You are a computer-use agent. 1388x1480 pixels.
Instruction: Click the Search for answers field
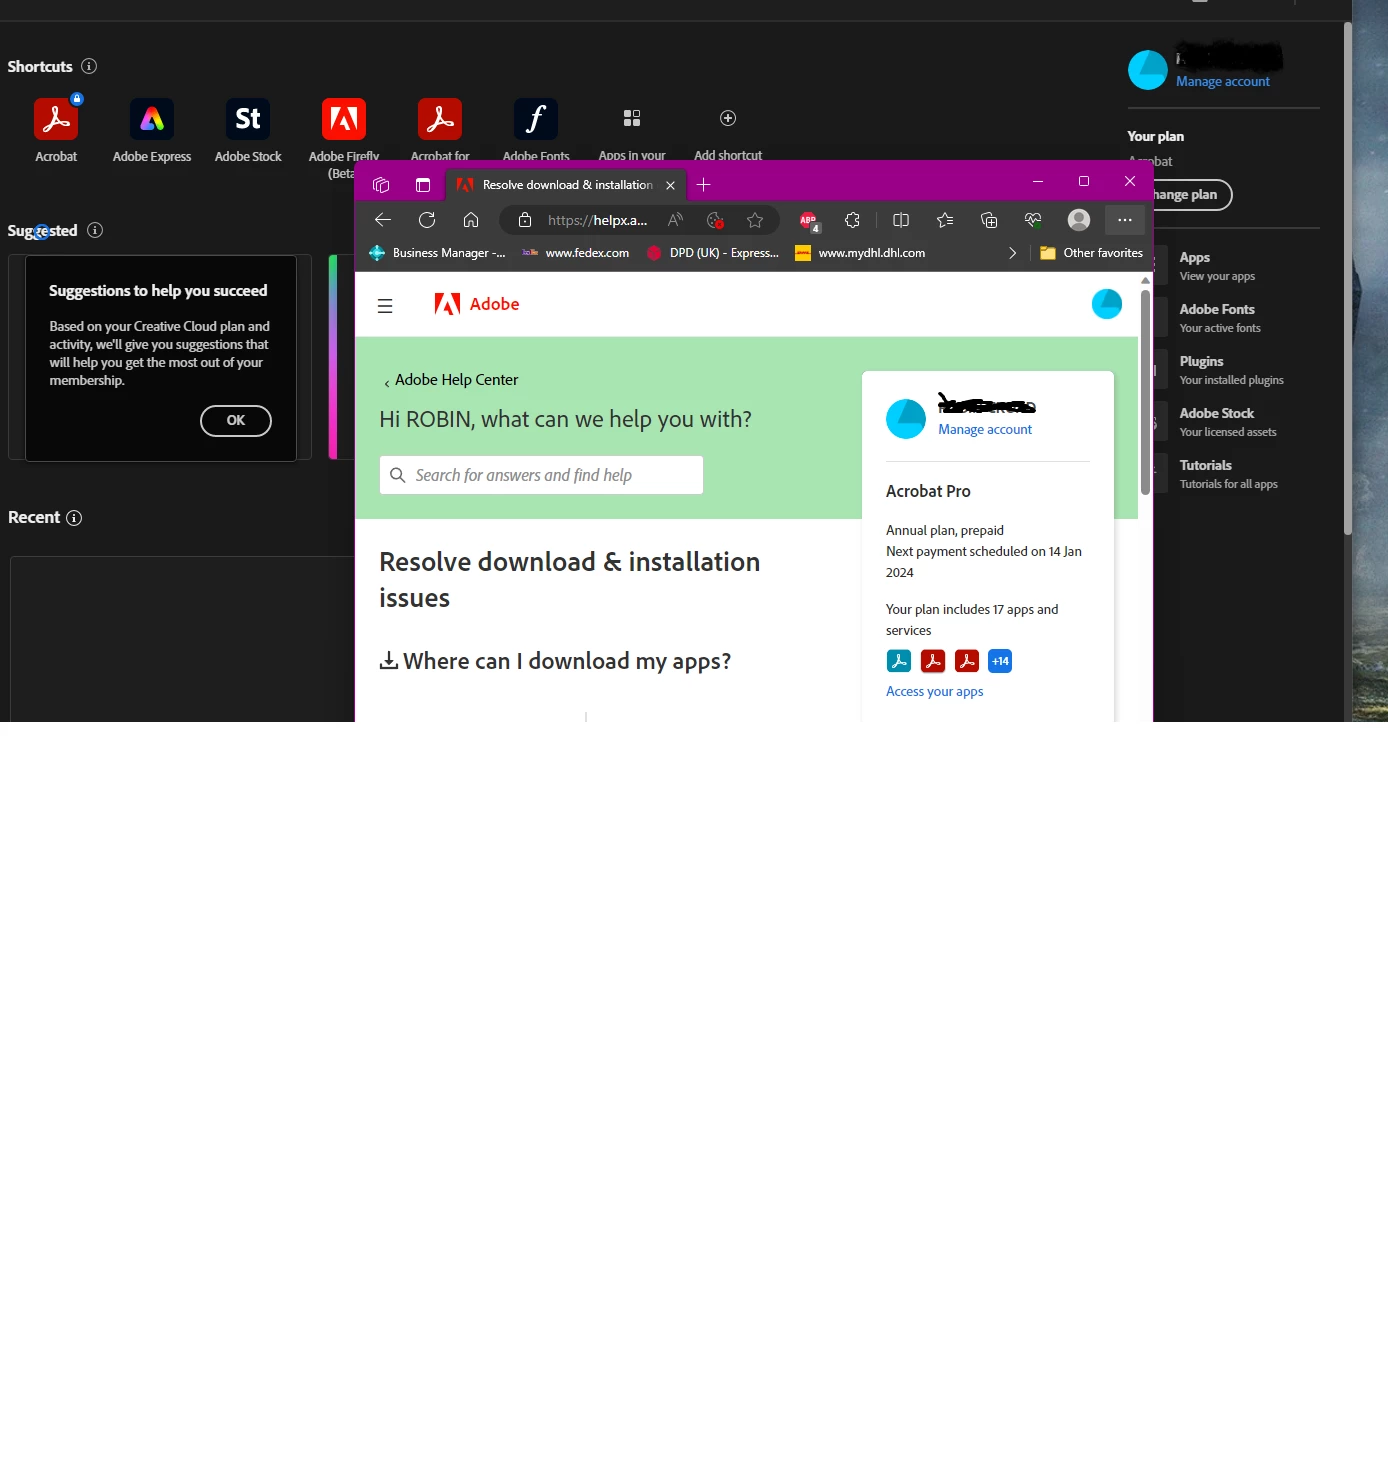[541, 475]
